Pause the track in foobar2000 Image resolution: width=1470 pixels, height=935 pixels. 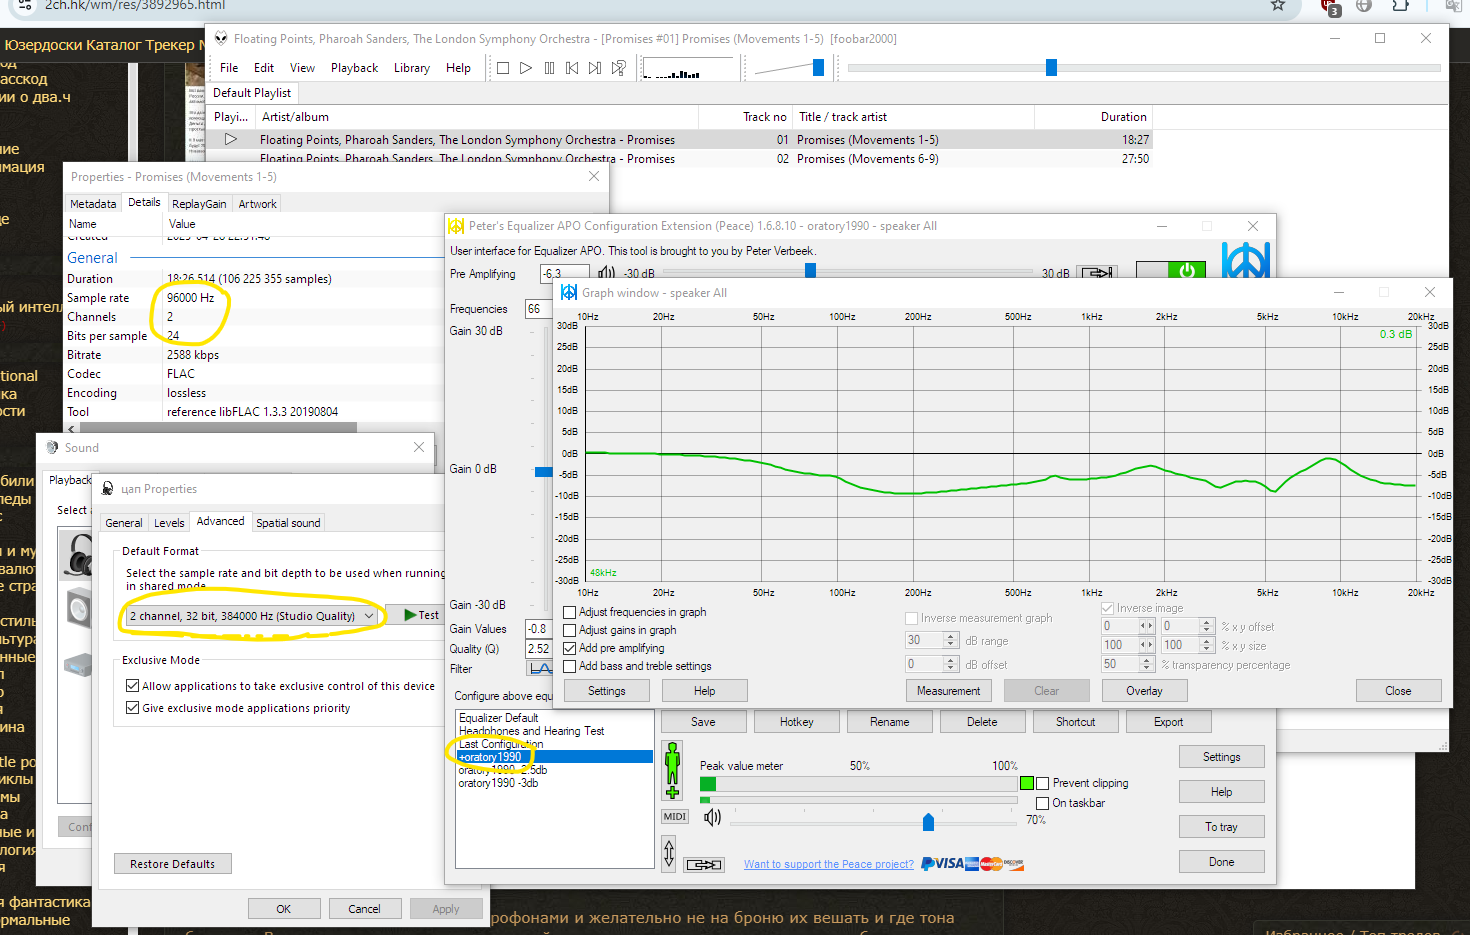click(x=549, y=68)
